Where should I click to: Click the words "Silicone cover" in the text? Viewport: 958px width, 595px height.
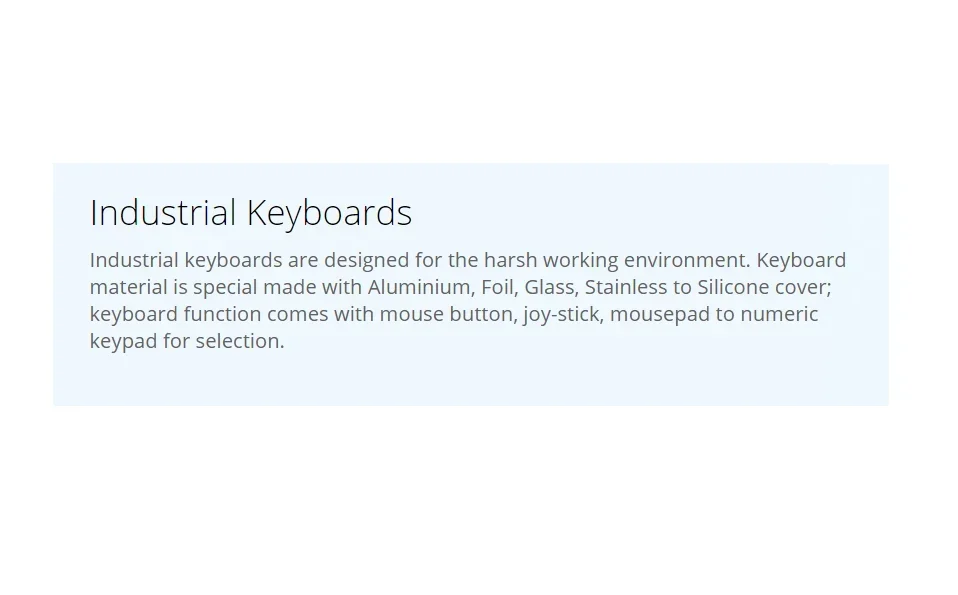point(762,287)
